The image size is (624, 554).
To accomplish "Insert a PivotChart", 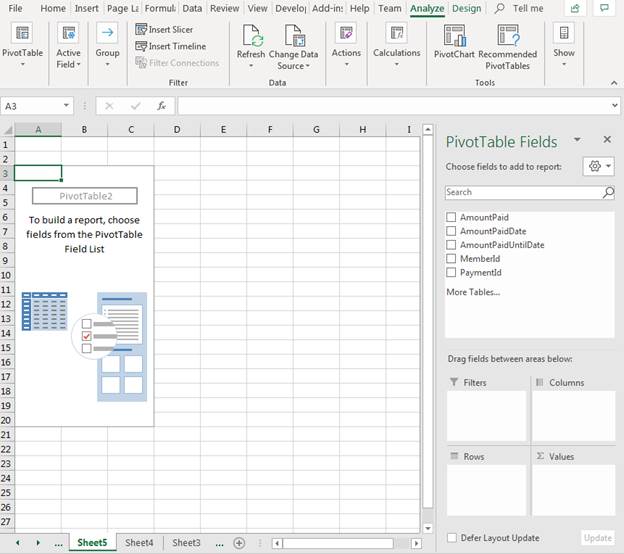I will pos(454,41).
